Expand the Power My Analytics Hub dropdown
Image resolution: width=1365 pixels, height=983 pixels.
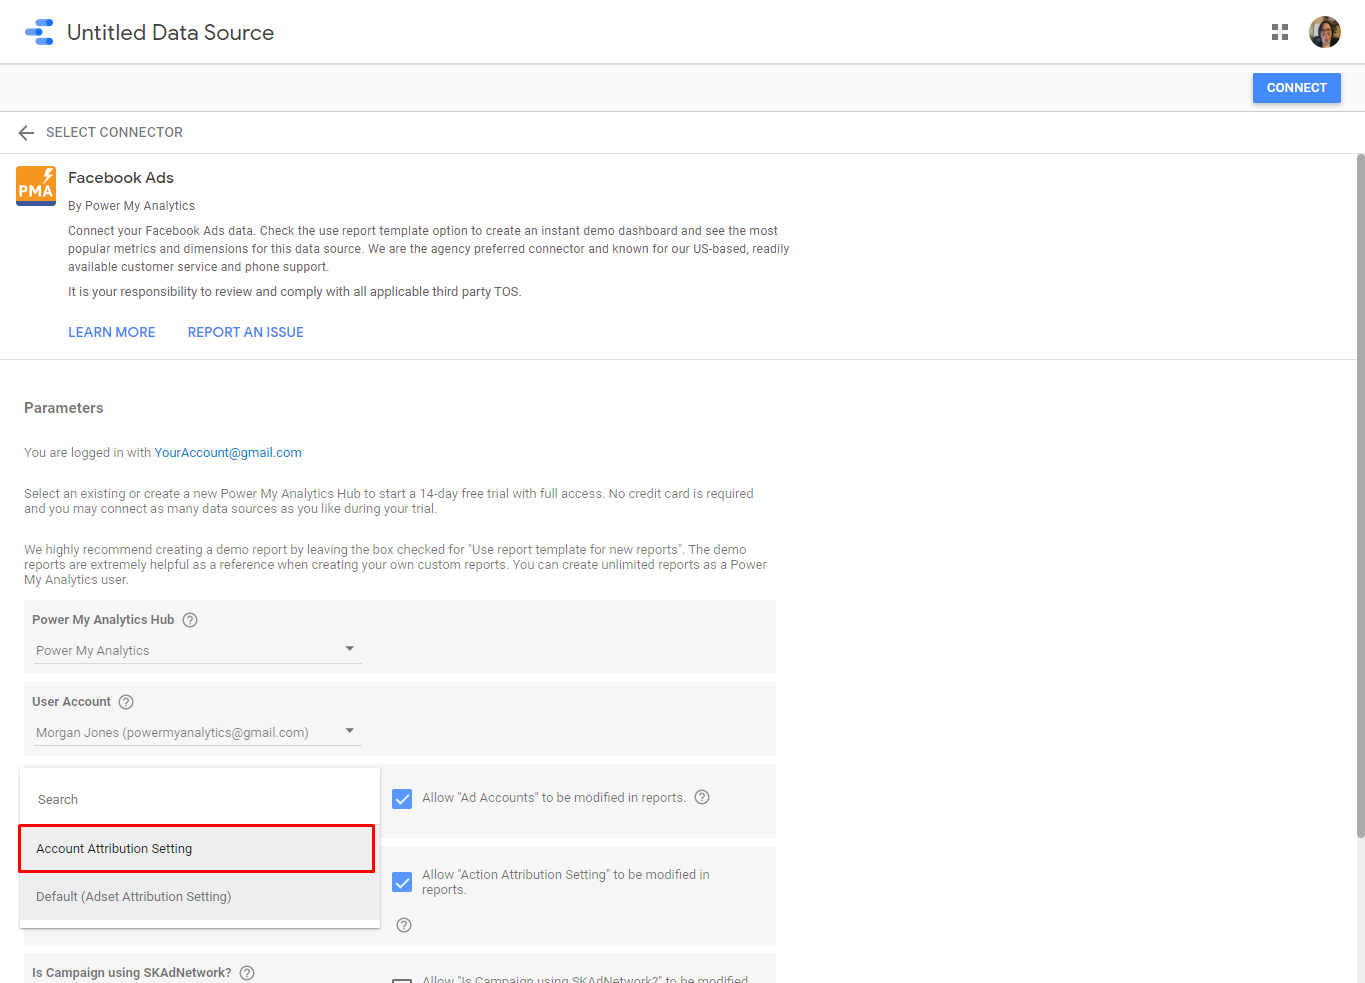pos(197,650)
